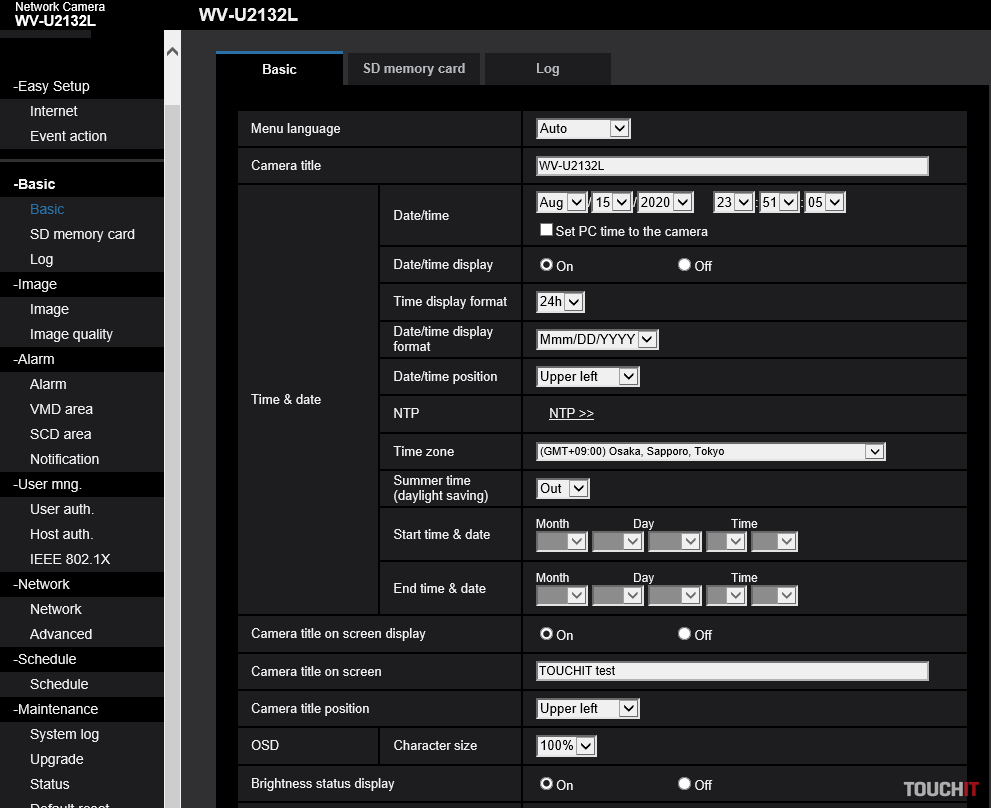The height and width of the screenshot is (808, 991).
Task: Disable Camera title on screen display
Action: coord(684,633)
